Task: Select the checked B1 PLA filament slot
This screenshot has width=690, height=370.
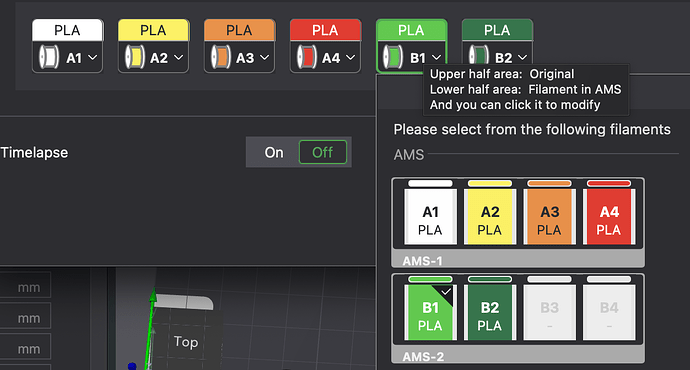Action: coord(430,312)
